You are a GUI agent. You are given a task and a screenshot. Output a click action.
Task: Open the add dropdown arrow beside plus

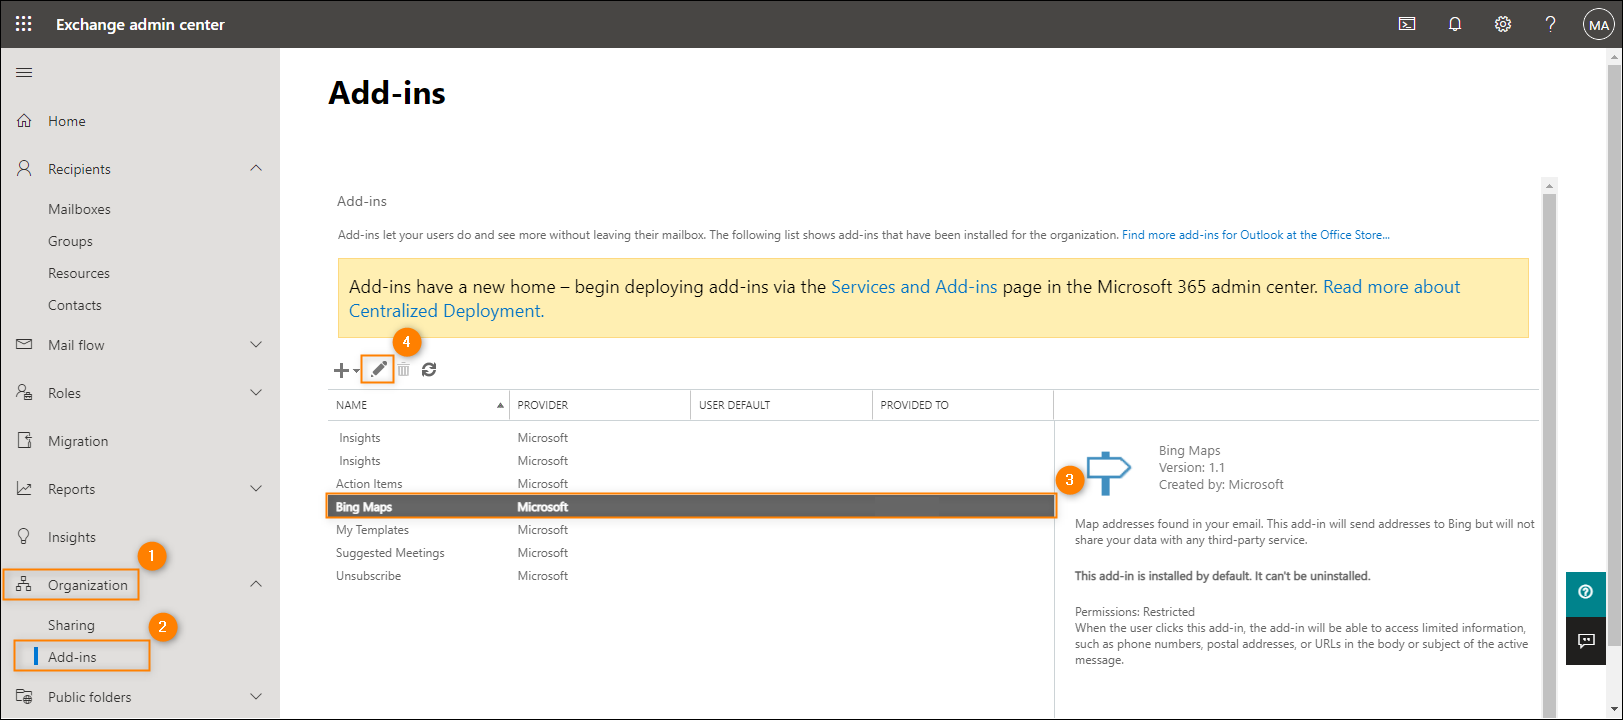point(356,371)
